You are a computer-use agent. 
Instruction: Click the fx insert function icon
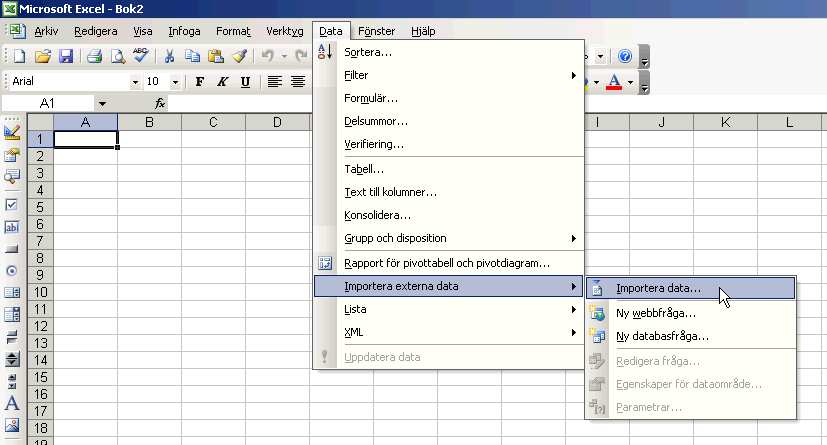click(x=160, y=103)
